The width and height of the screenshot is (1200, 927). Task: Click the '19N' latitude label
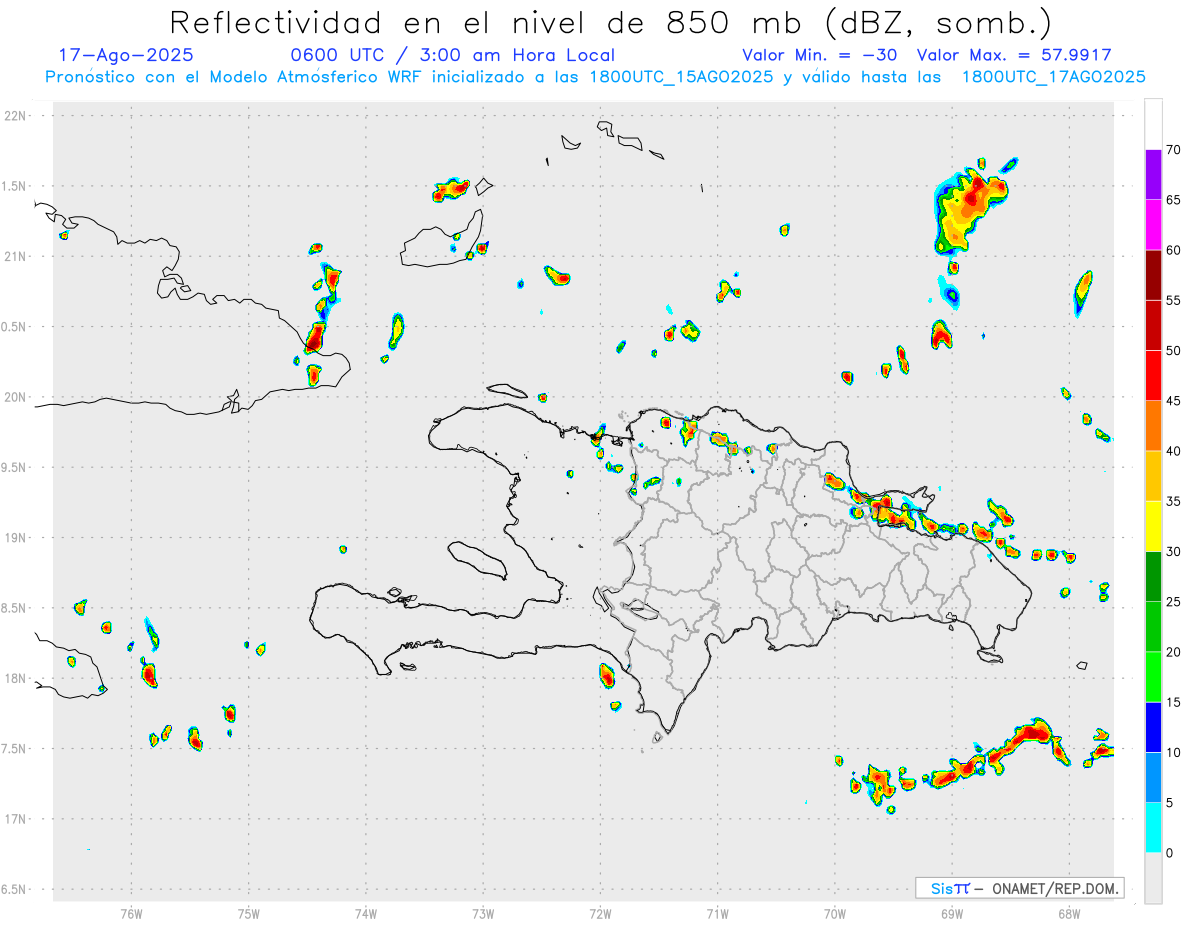(x=17, y=538)
